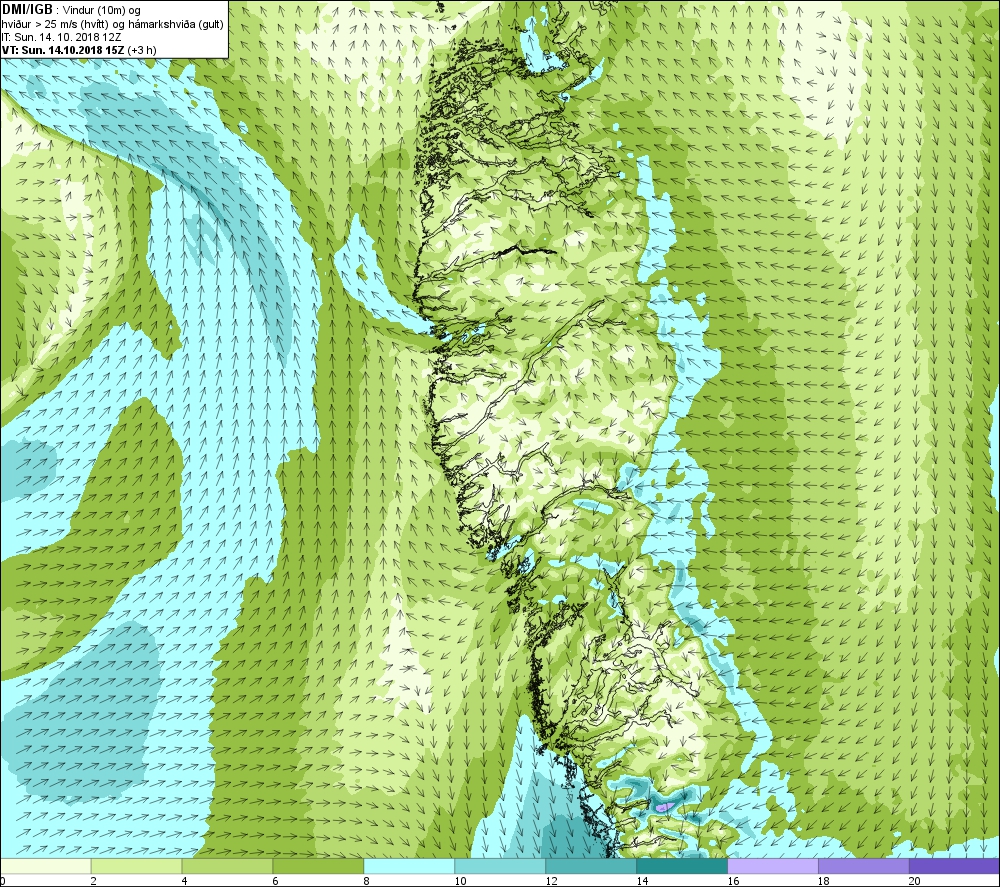Click the 6–8 m/s dark green swatch
The height and width of the screenshot is (887, 1000).
tap(318, 866)
